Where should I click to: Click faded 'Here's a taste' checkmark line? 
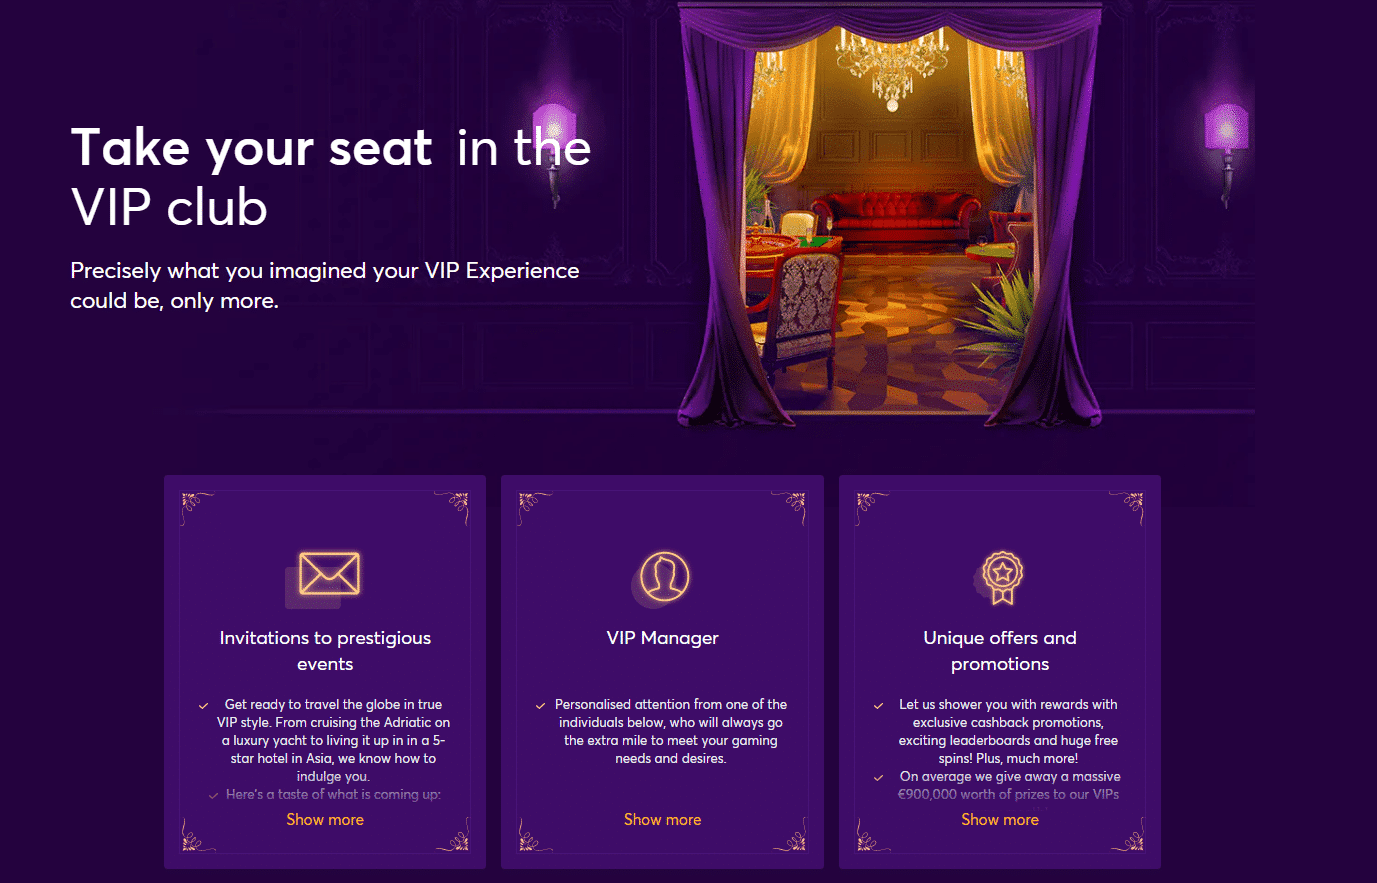coord(325,795)
